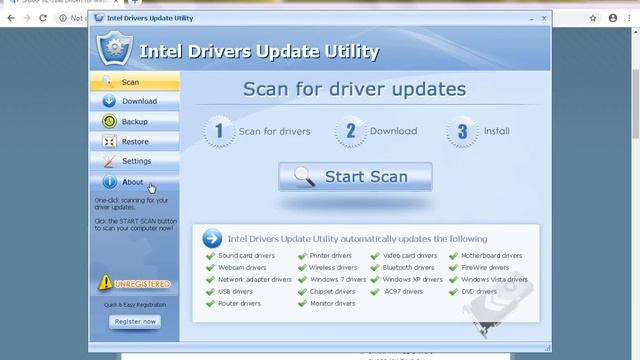The height and width of the screenshot is (360, 640).
Task: Open a new browser tab
Action: coord(135,2)
